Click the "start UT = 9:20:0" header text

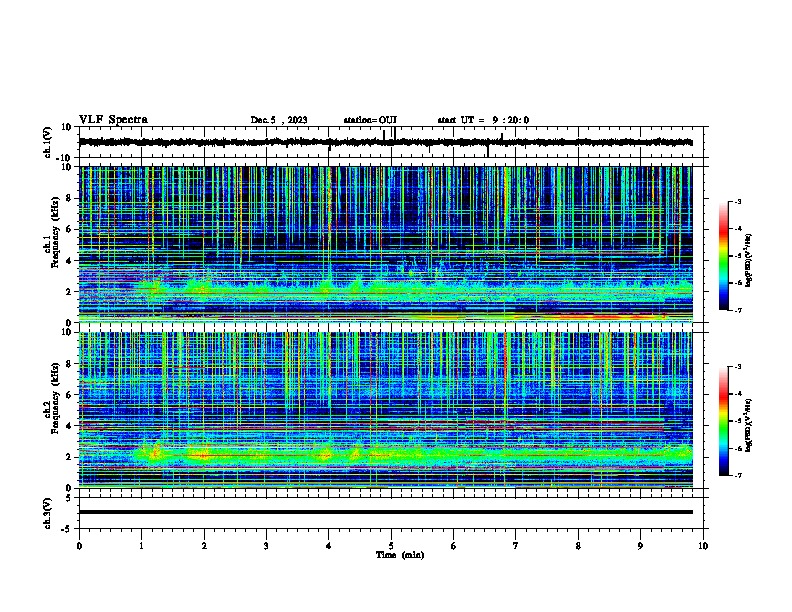point(483,120)
